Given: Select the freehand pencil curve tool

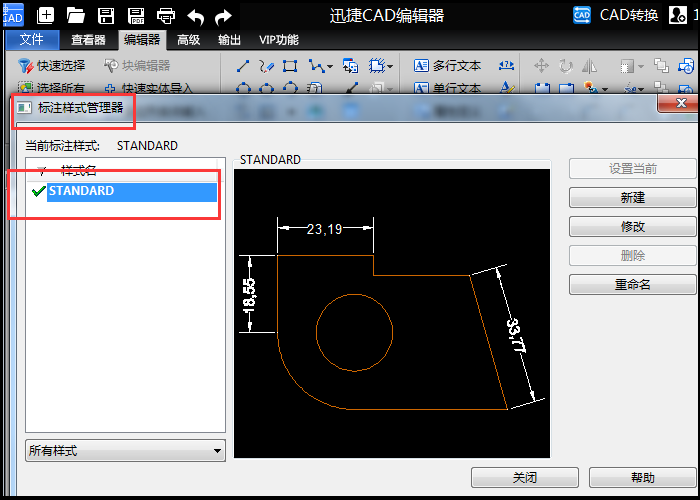Looking at the screenshot, I should (x=267, y=66).
